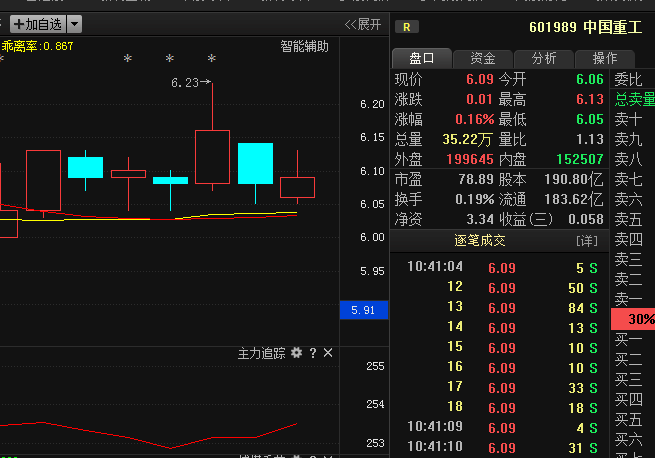This screenshot has width=655, height=458.
Task: Select the trade row with volume 50
Action: (x=499, y=288)
